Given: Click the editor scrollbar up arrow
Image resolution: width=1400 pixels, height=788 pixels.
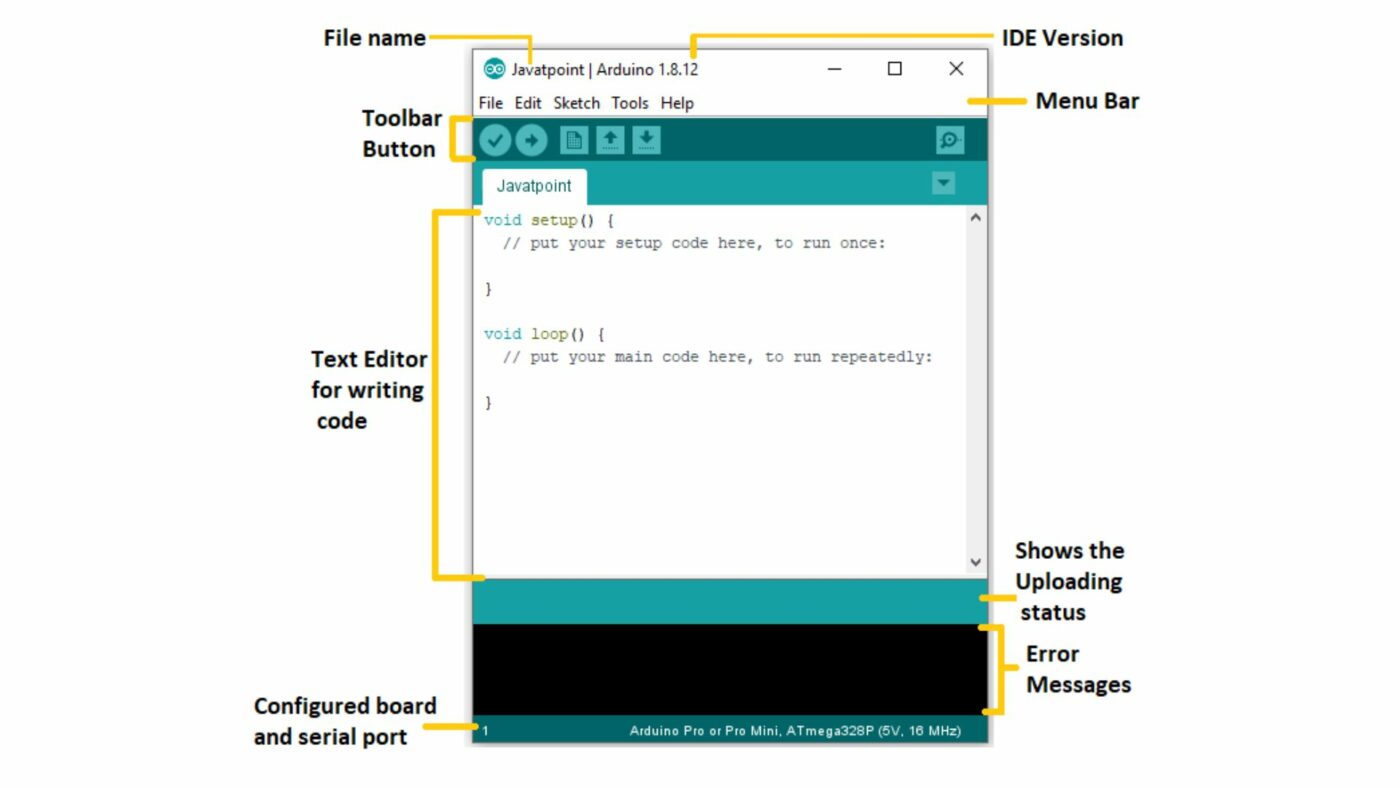Looking at the screenshot, I should click(x=976, y=217).
